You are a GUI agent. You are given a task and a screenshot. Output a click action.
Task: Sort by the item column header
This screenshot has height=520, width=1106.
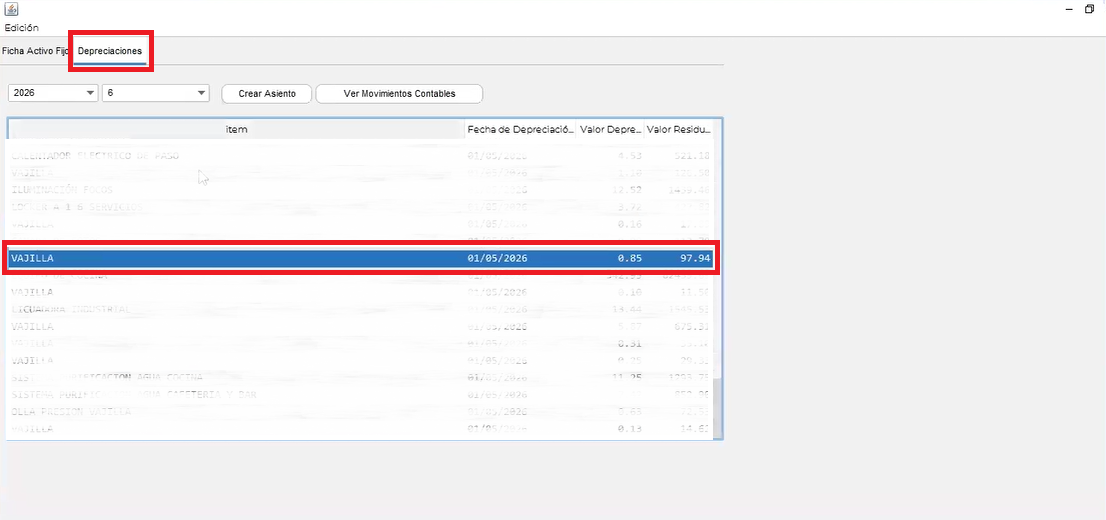click(x=236, y=130)
